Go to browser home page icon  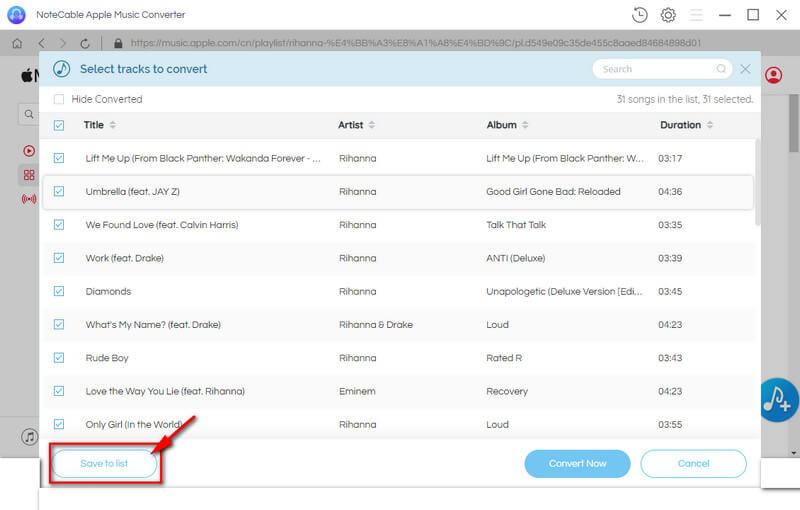pos(17,43)
